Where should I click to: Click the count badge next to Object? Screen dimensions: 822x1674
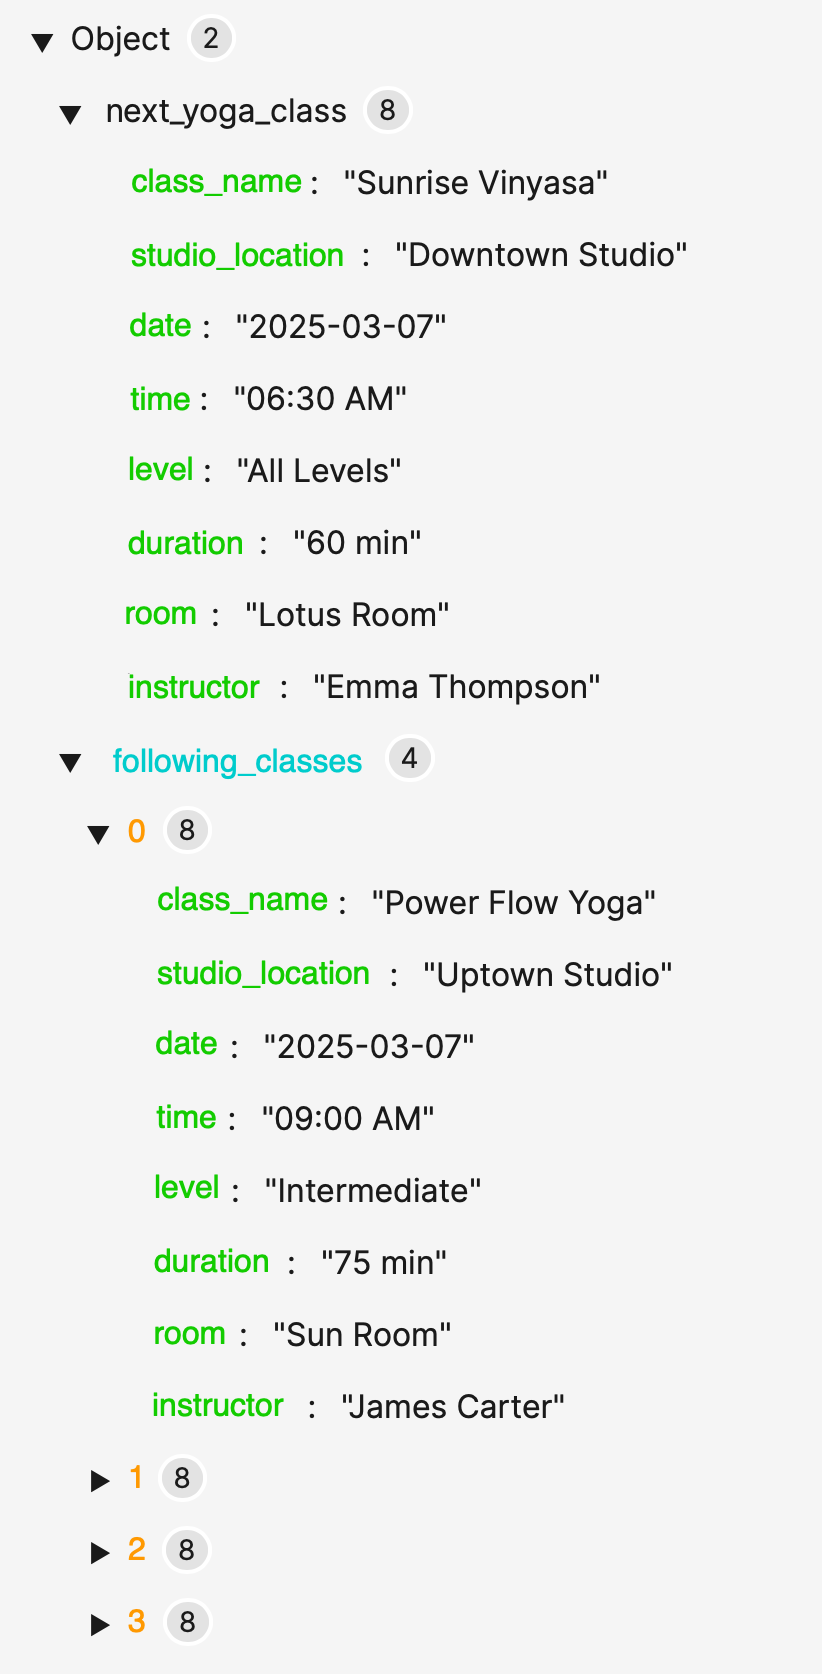pos(209,38)
